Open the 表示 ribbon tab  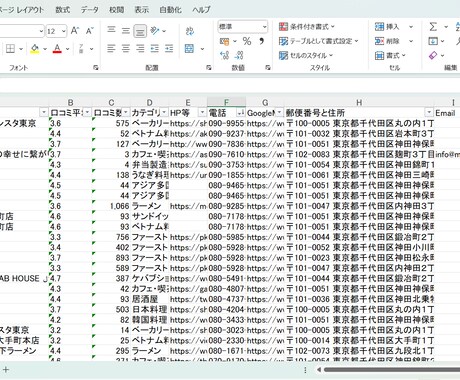pos(142,10)
